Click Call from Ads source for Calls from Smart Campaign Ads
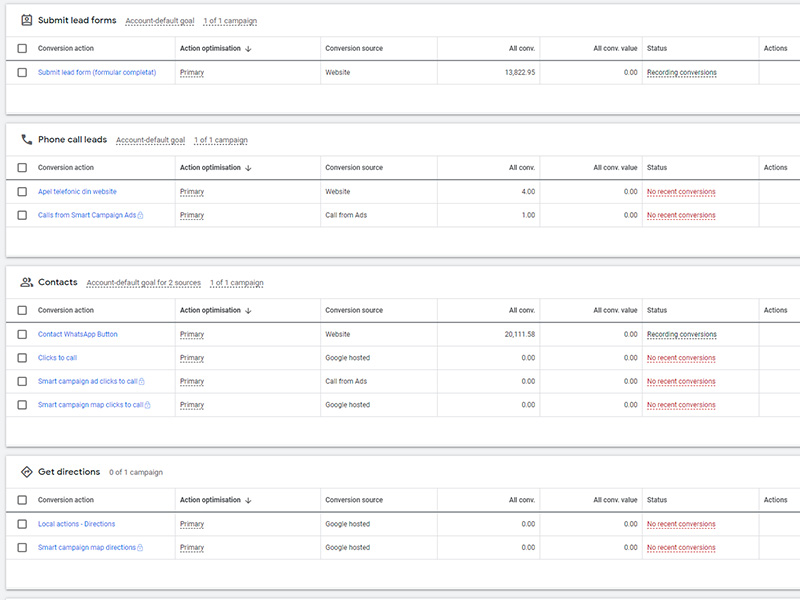Image resolution: width=800 pixels, height=600 pixels. [346, 215]
